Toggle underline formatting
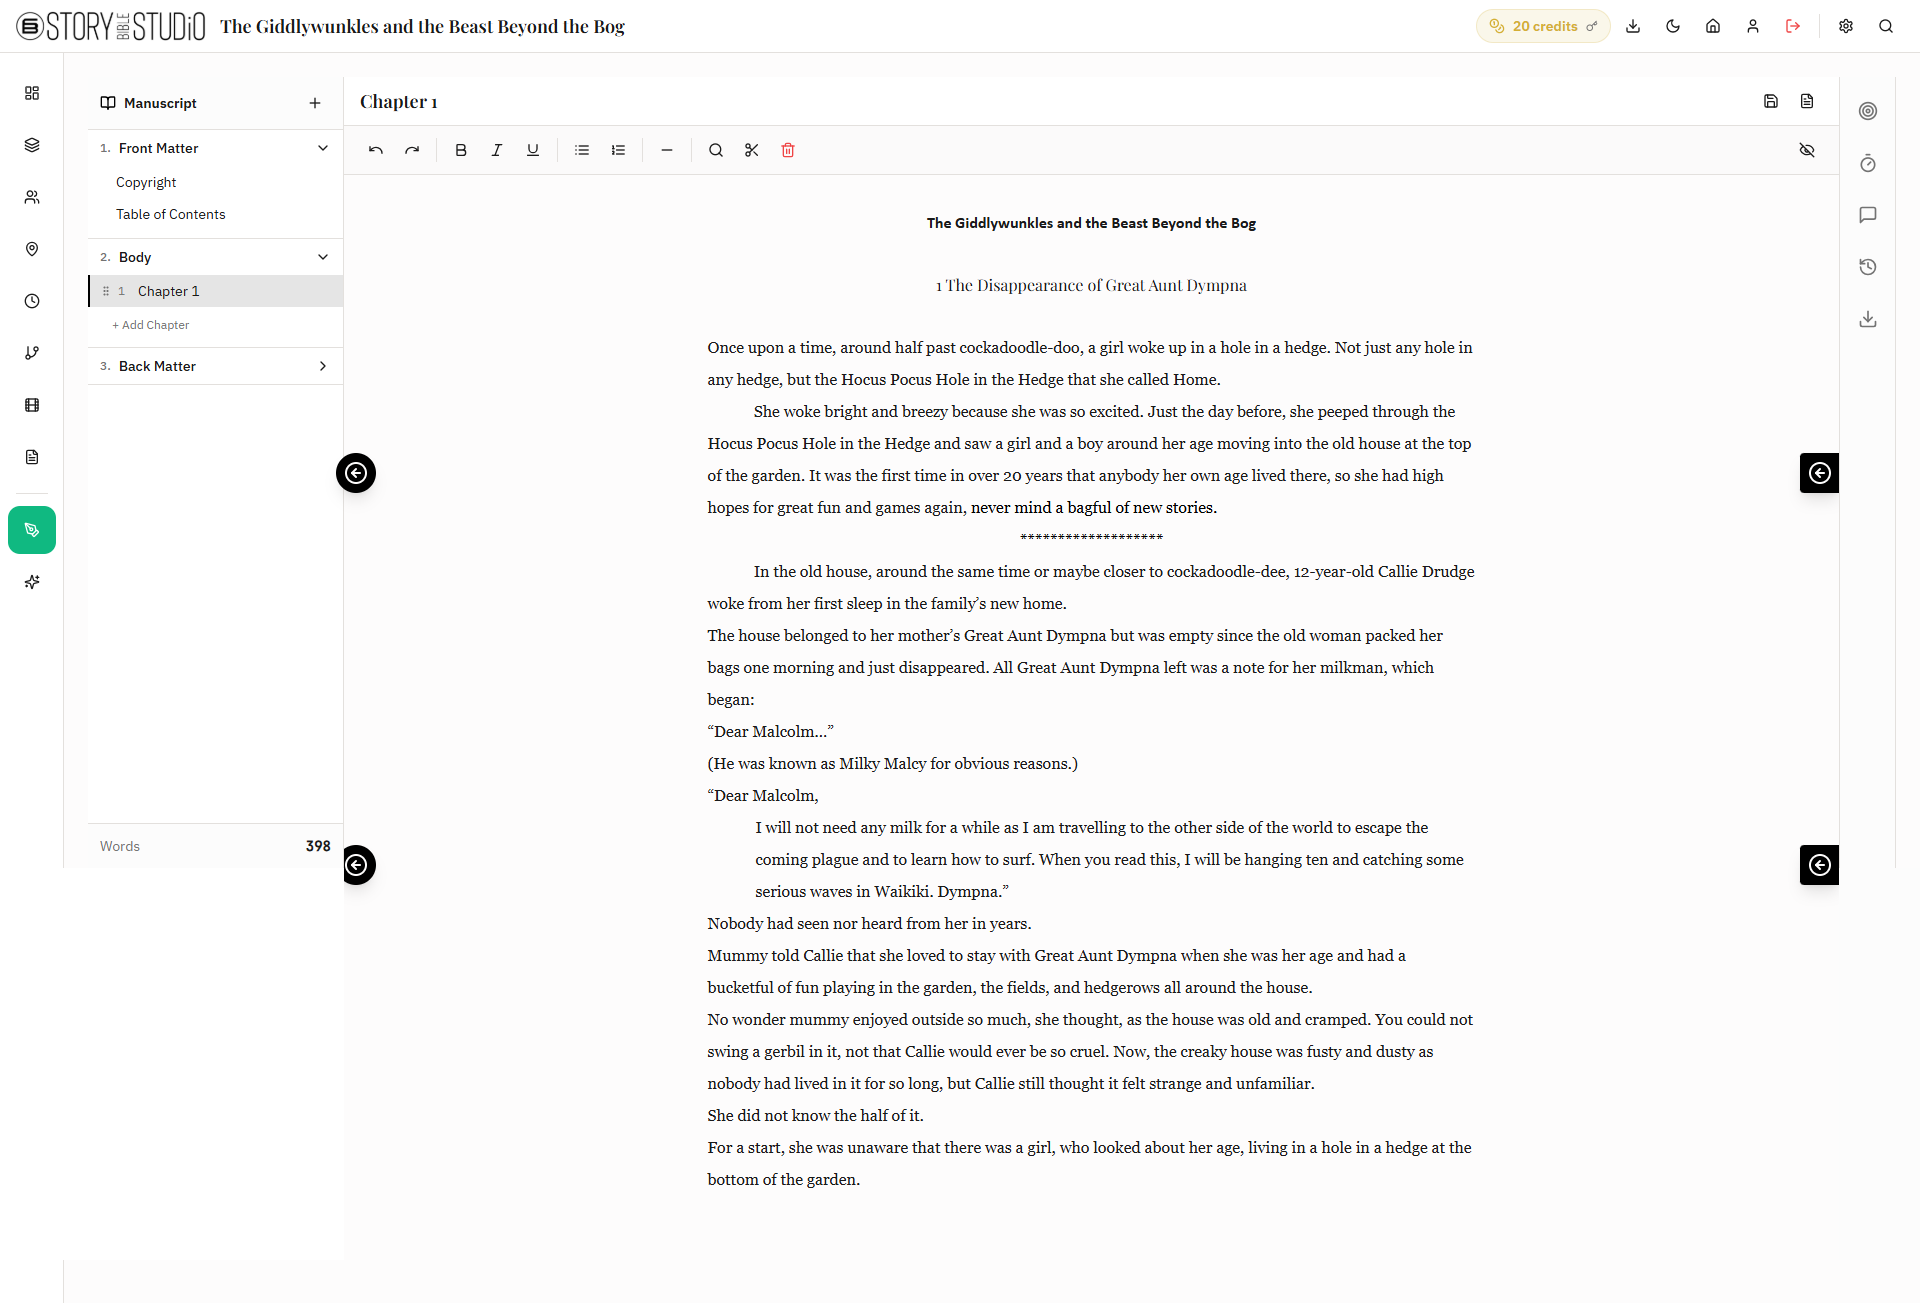 tap(533, 150)
